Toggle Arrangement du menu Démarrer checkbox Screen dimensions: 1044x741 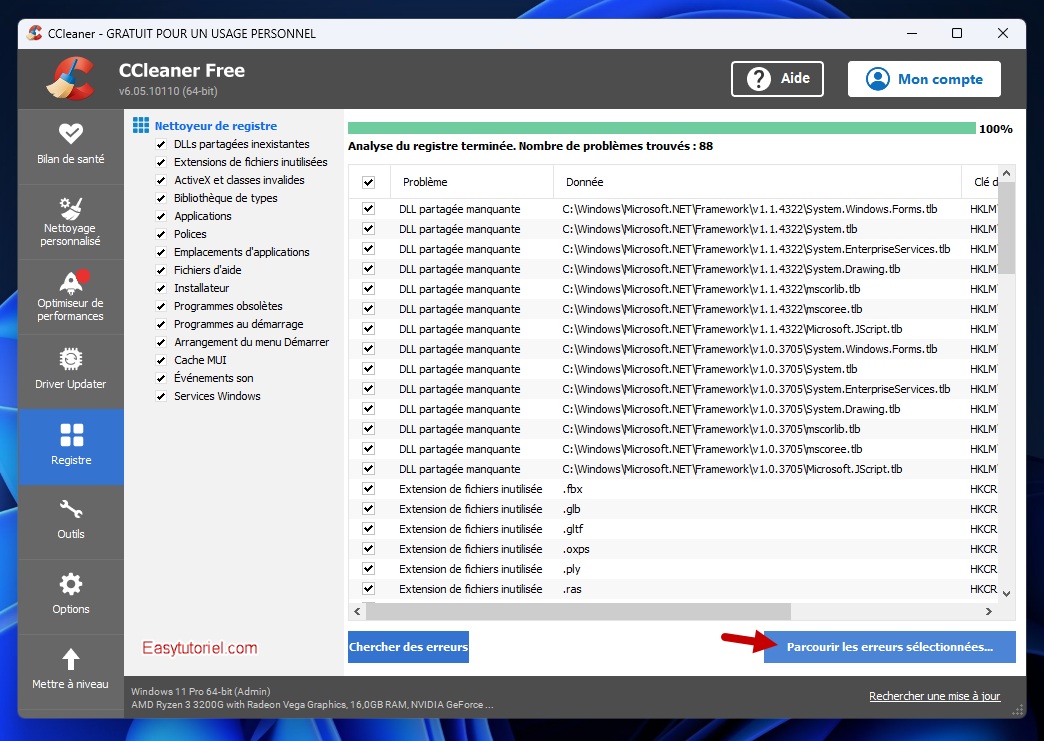160,342
